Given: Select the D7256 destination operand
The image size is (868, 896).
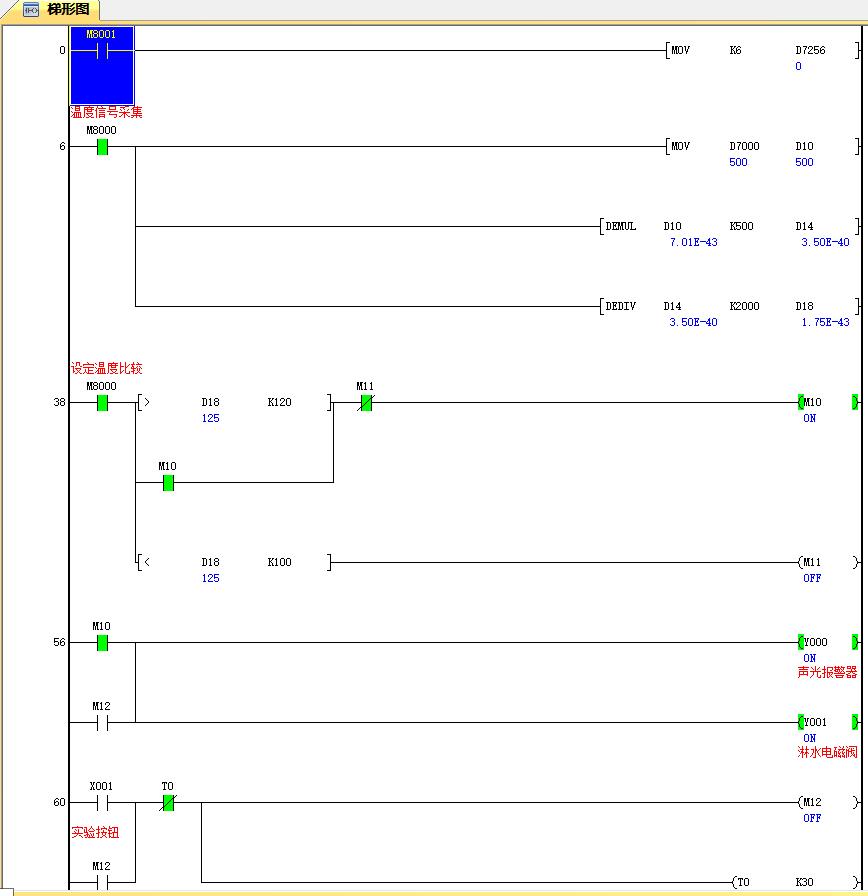Looking at the screenshot, I should (x=810, y=50).
